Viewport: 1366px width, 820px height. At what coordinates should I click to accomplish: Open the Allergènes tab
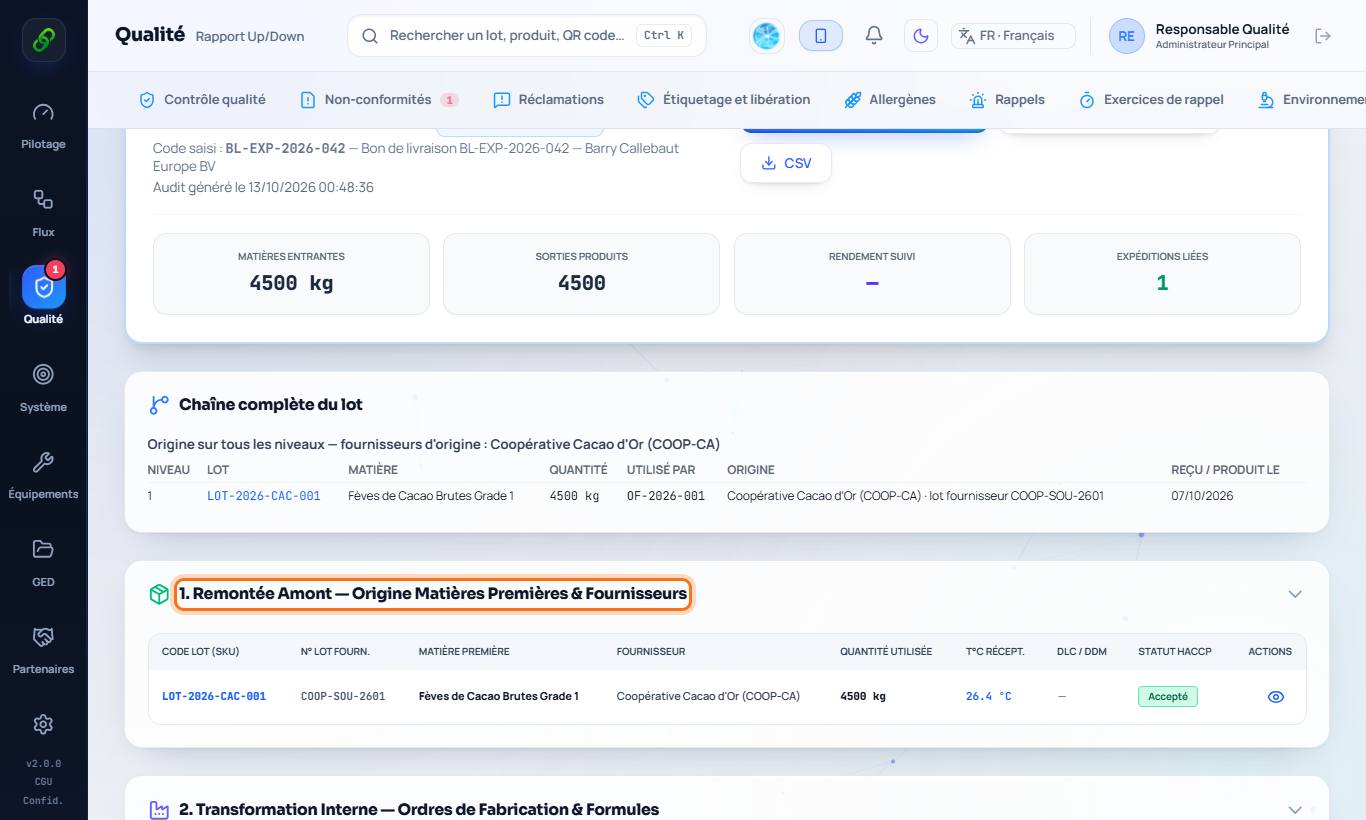[890, 100]
